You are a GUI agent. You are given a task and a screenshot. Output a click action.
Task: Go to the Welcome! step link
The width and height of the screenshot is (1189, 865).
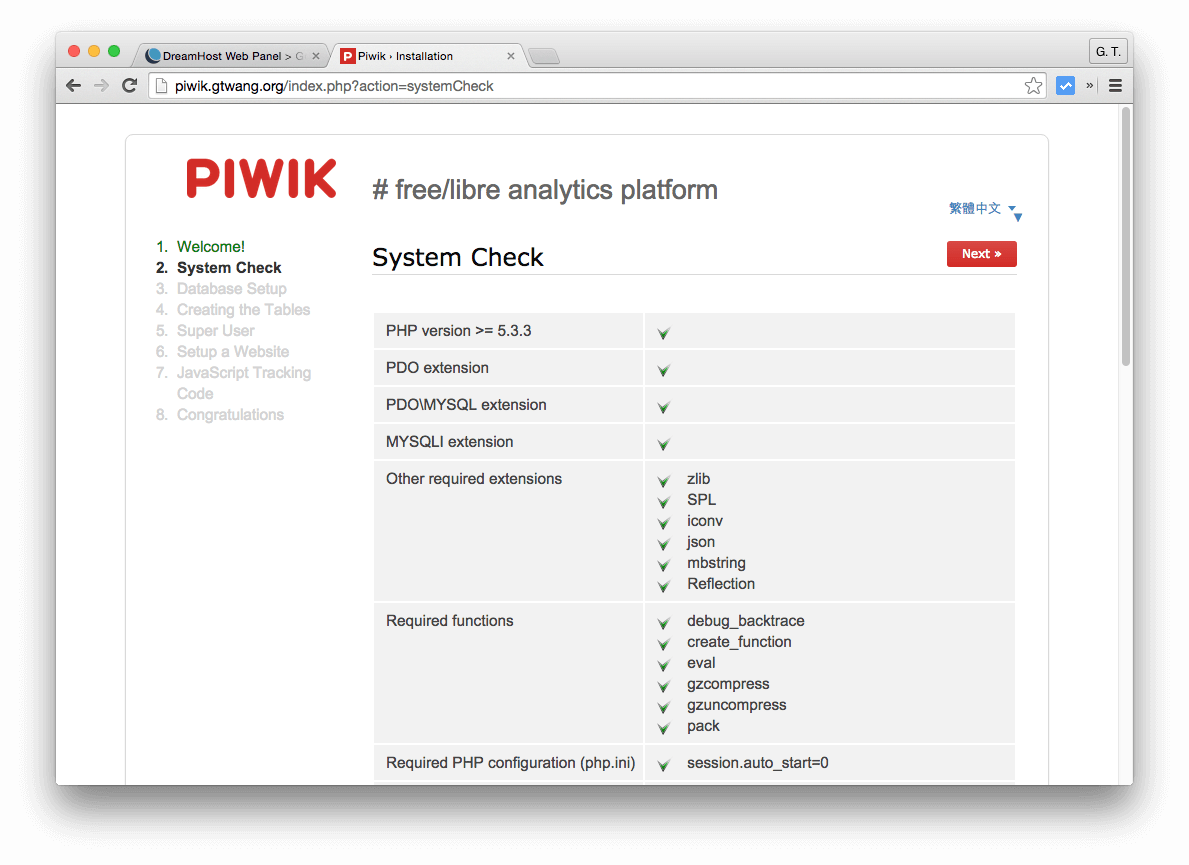coord(210,247)
